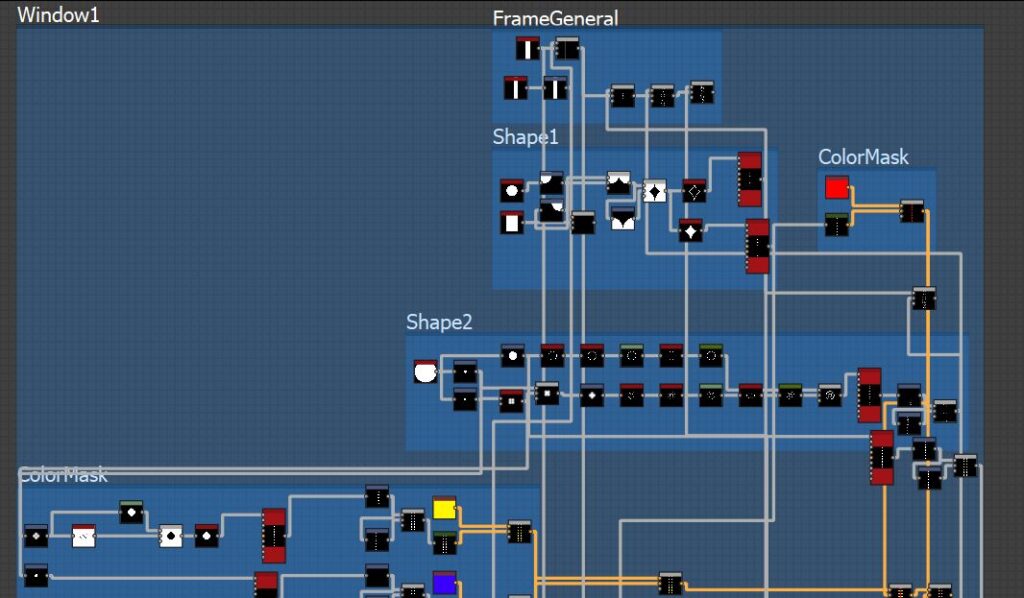Select the blue uniform color node
This screenshot has height=598, width=1024.
pos(444,582)
